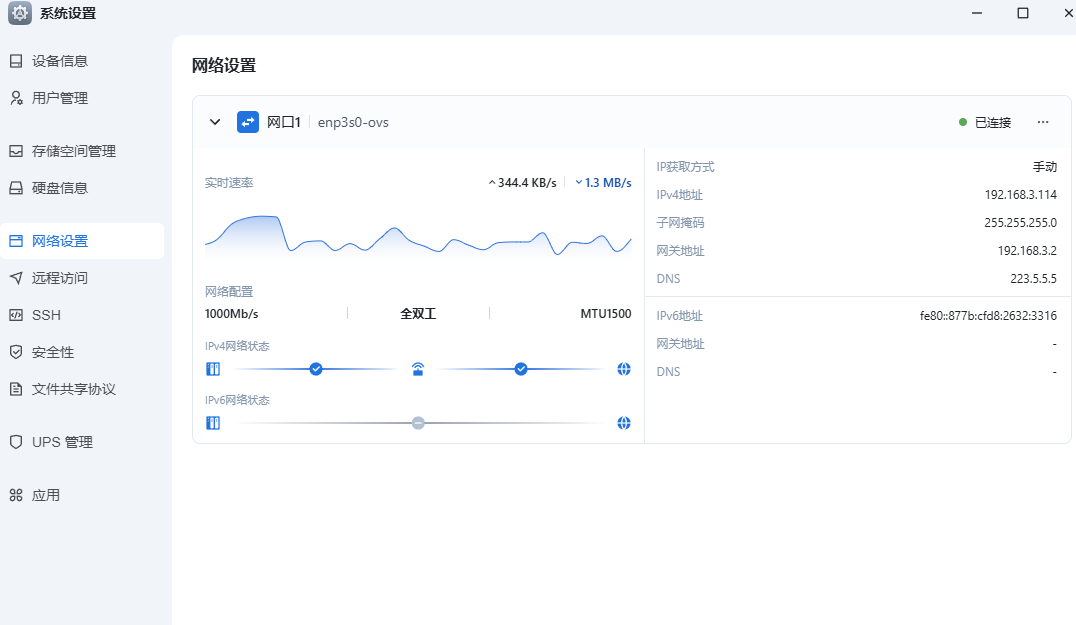Click the enp3s0-ovs interface name
The width and height of the screenshot is (1076, 625).
pyautogui.click(x=353, y=122)
